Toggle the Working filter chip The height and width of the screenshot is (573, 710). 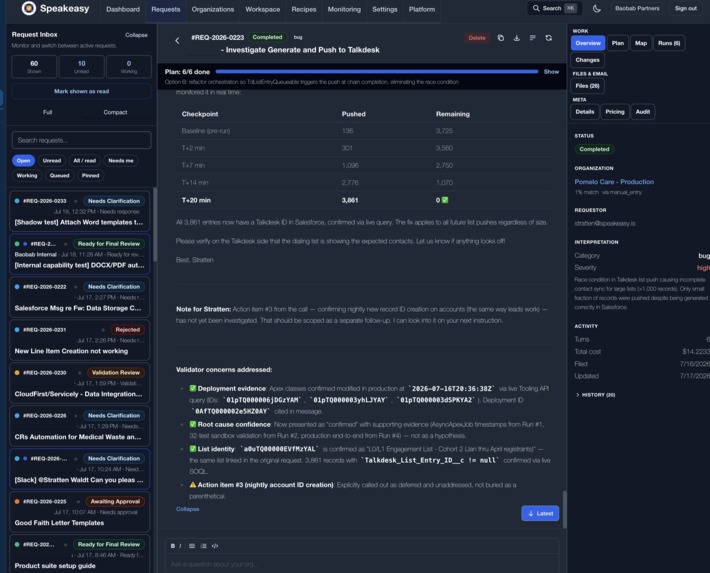[x=27, y=175]
